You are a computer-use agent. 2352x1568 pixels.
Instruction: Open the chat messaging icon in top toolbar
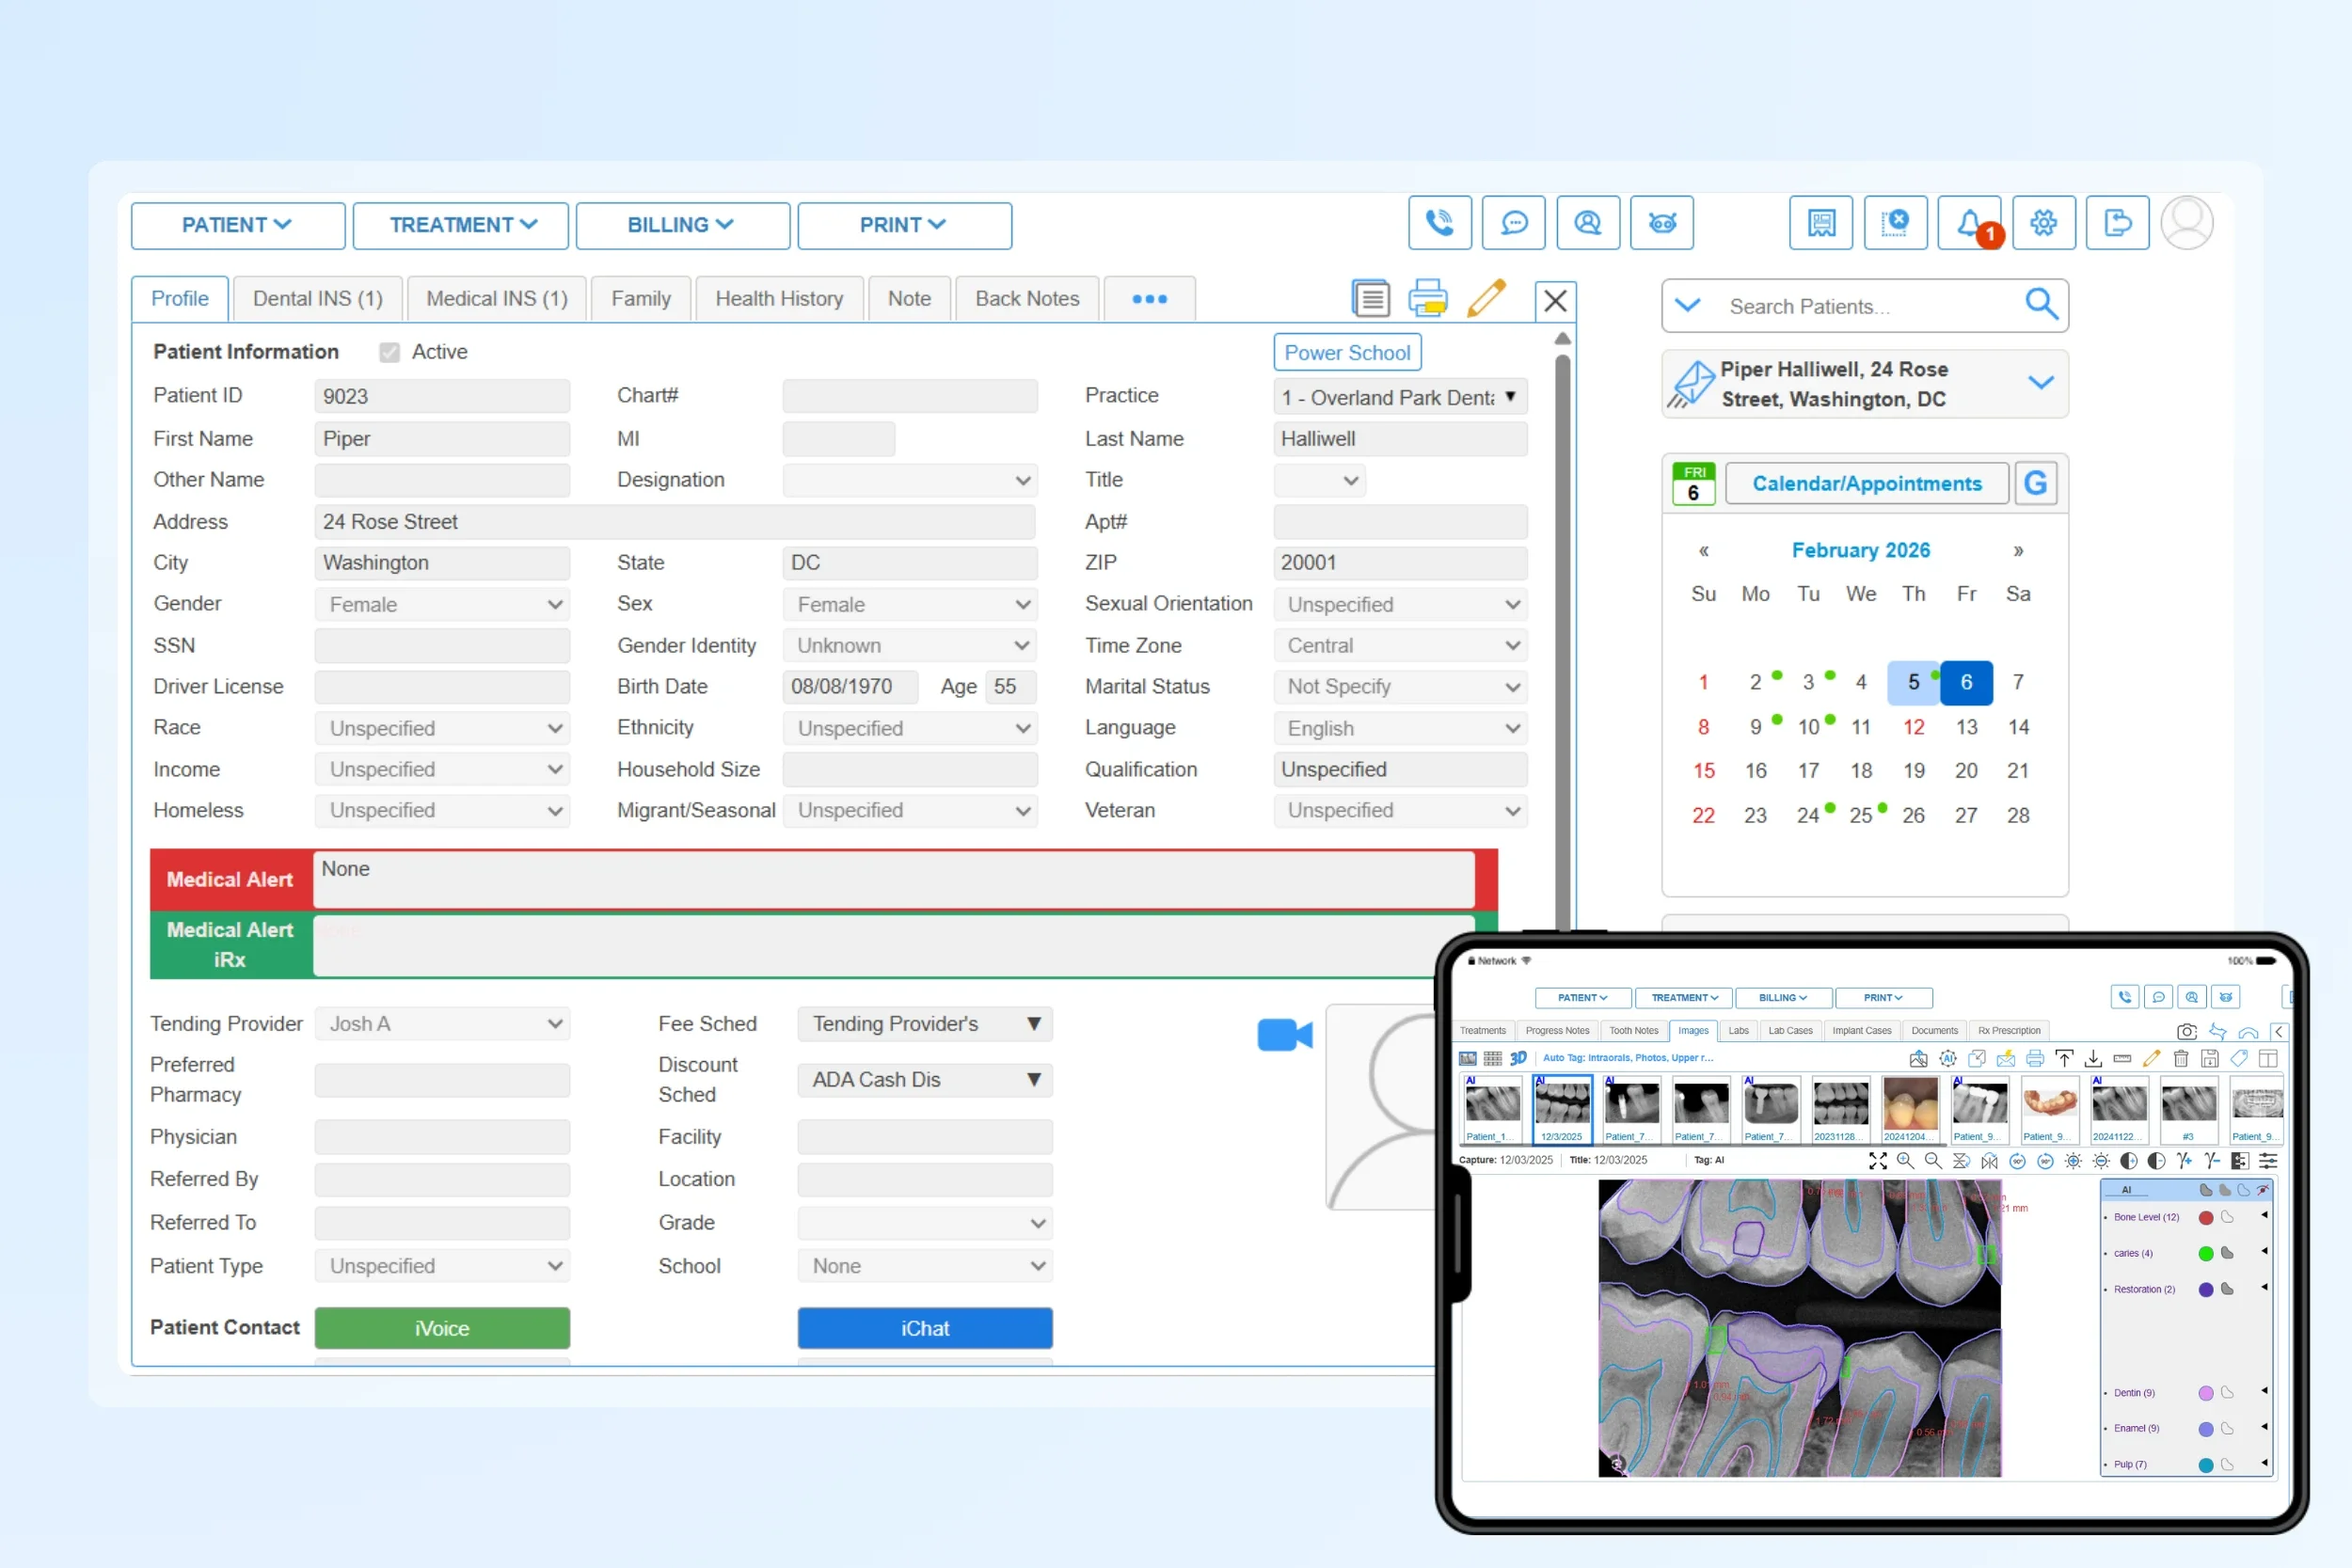tap(1513, 223)
